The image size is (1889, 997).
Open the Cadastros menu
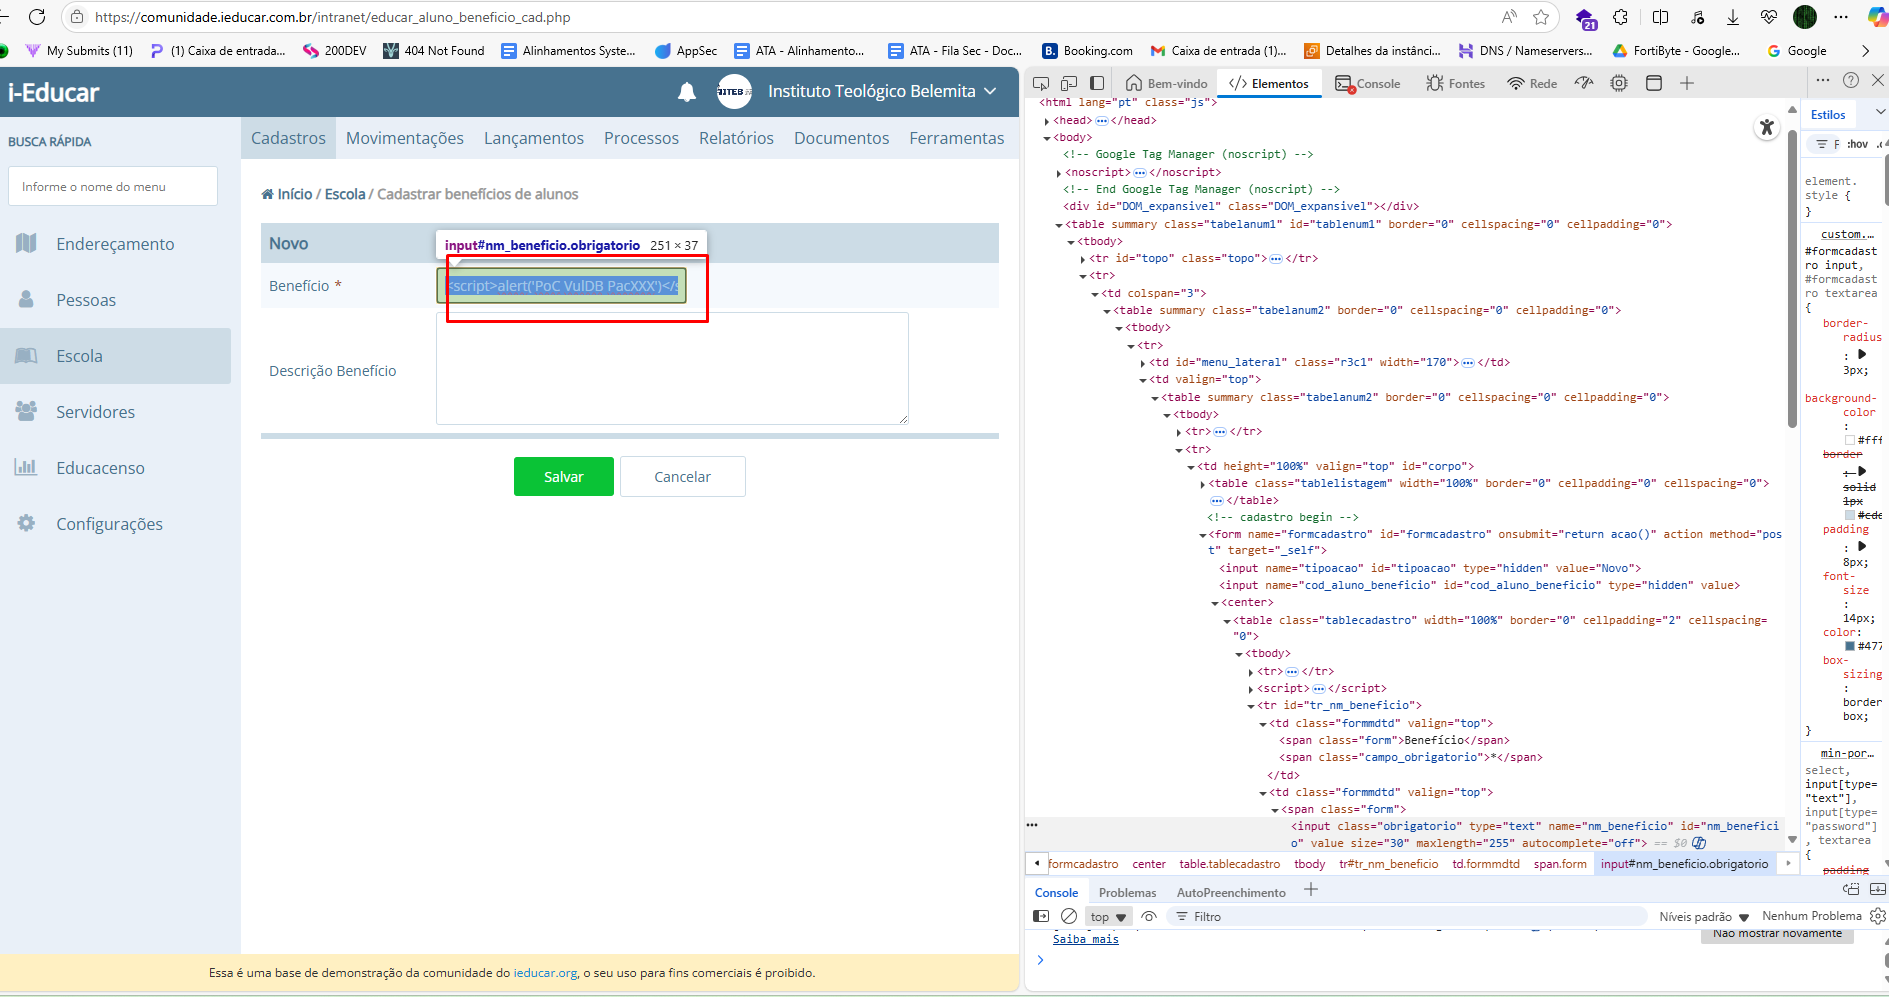tap(288, 138)
